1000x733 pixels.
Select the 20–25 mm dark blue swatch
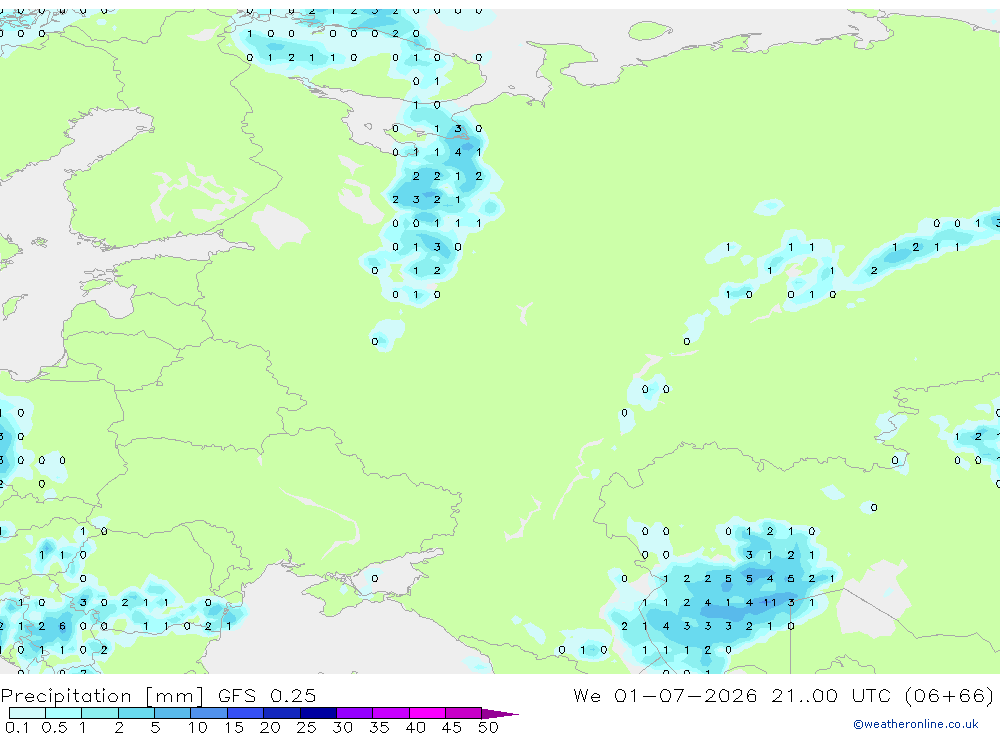point(282,713)
